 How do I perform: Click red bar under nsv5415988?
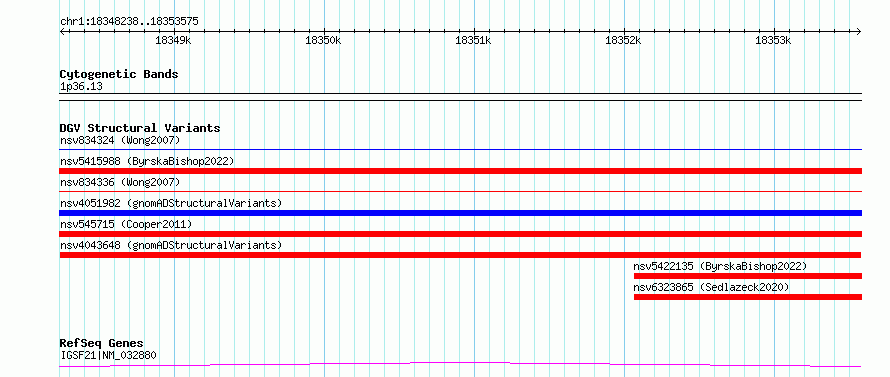(x=460, y=171)
